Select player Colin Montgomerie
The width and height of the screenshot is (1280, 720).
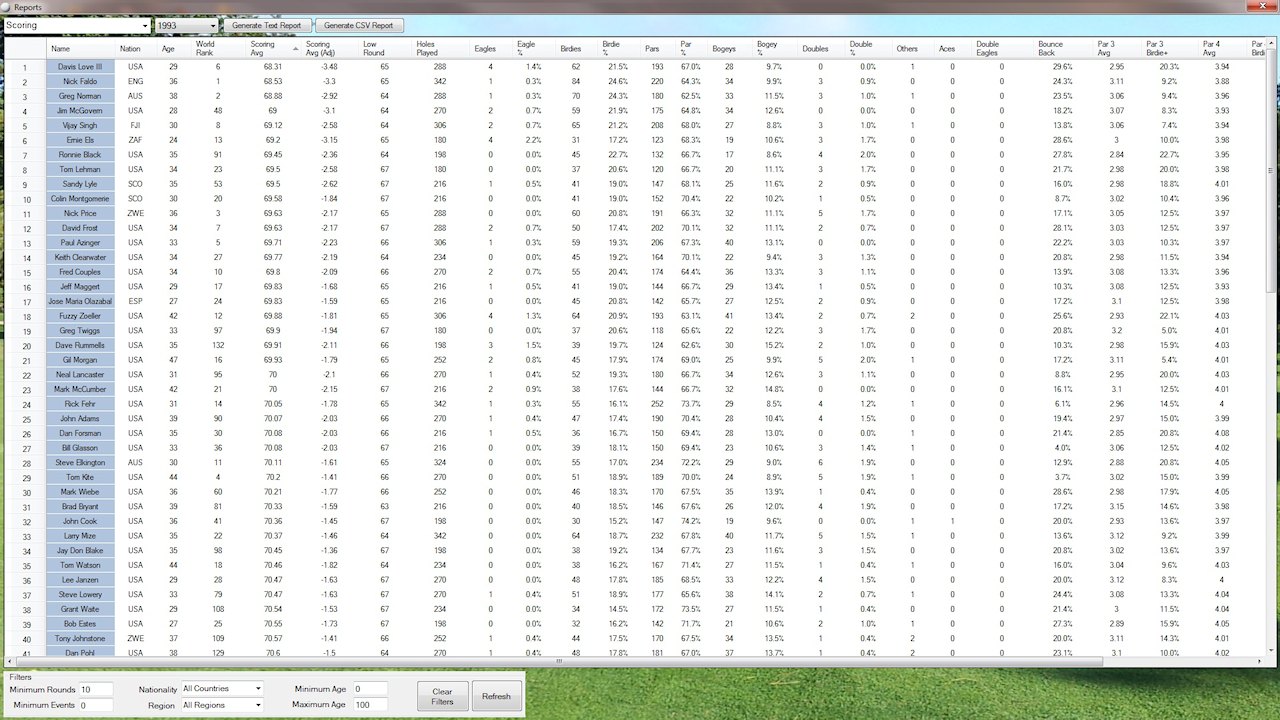(81, 199)
